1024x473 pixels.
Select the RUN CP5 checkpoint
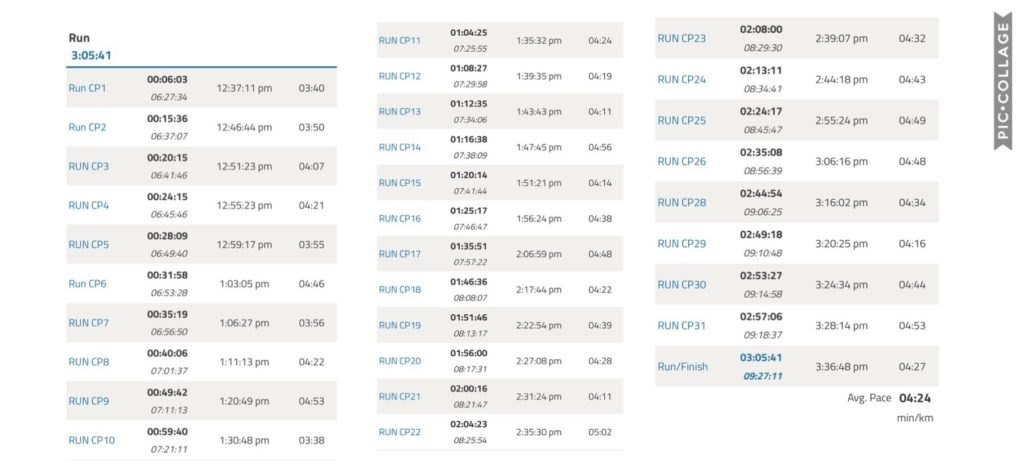tap(89, 244)
